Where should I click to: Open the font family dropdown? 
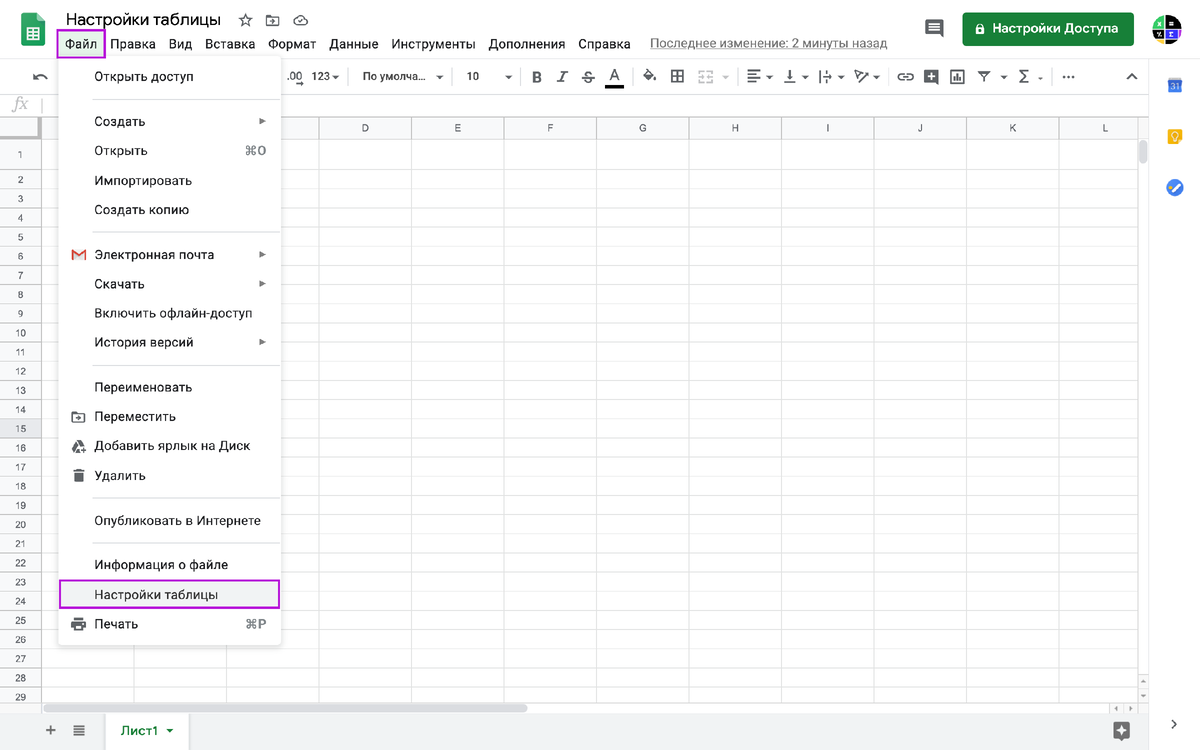click(403, 76)
